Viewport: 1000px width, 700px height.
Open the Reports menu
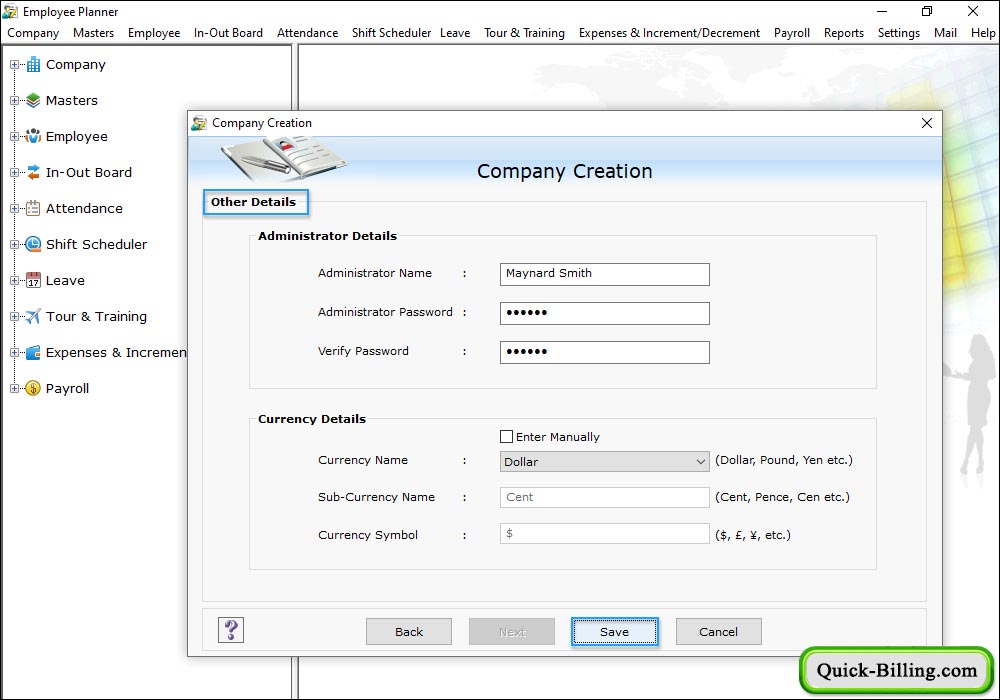pos(844,33)
